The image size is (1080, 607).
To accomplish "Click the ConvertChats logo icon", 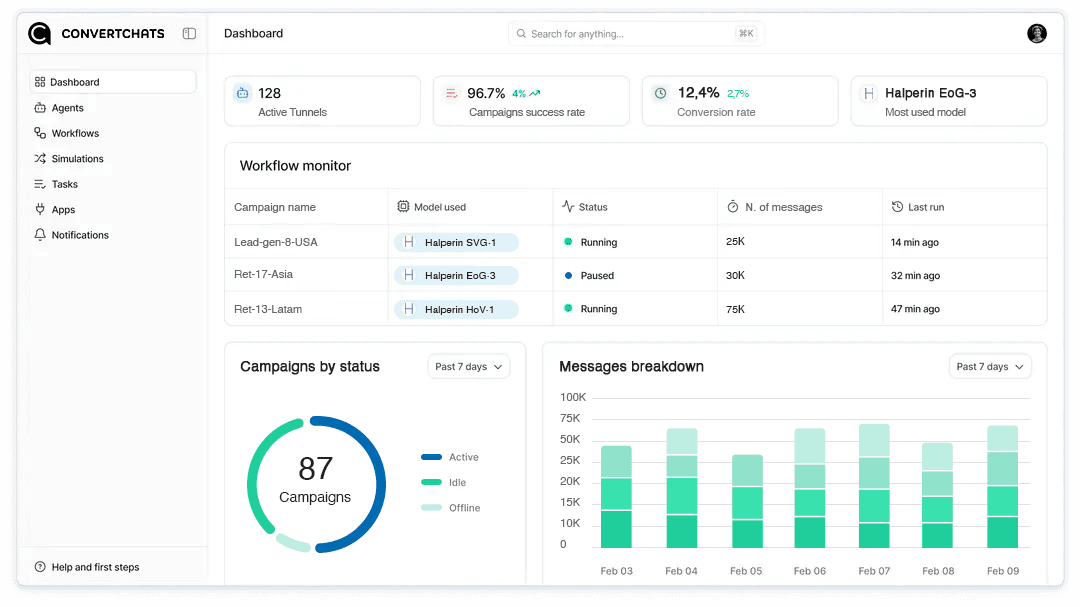I will 40,34.
